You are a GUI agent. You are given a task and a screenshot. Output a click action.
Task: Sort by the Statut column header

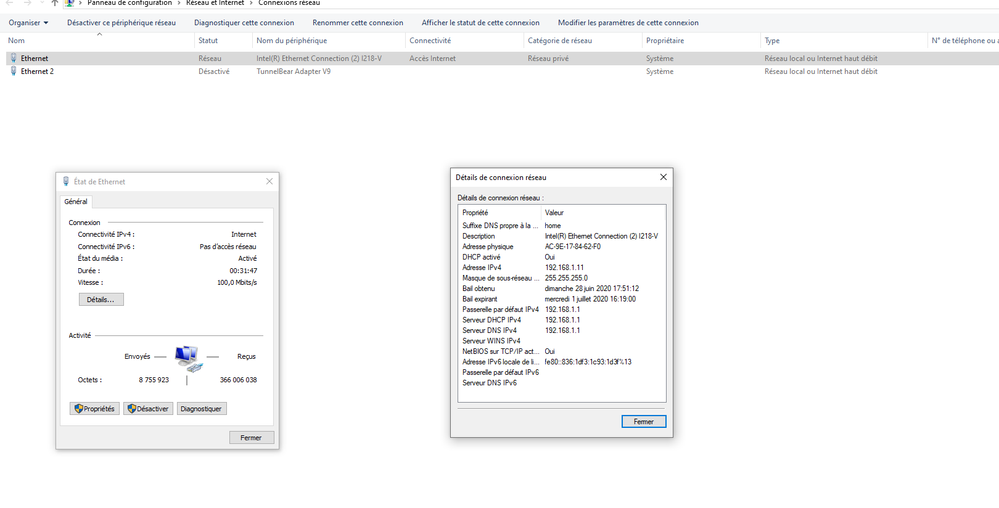(224, 41)
